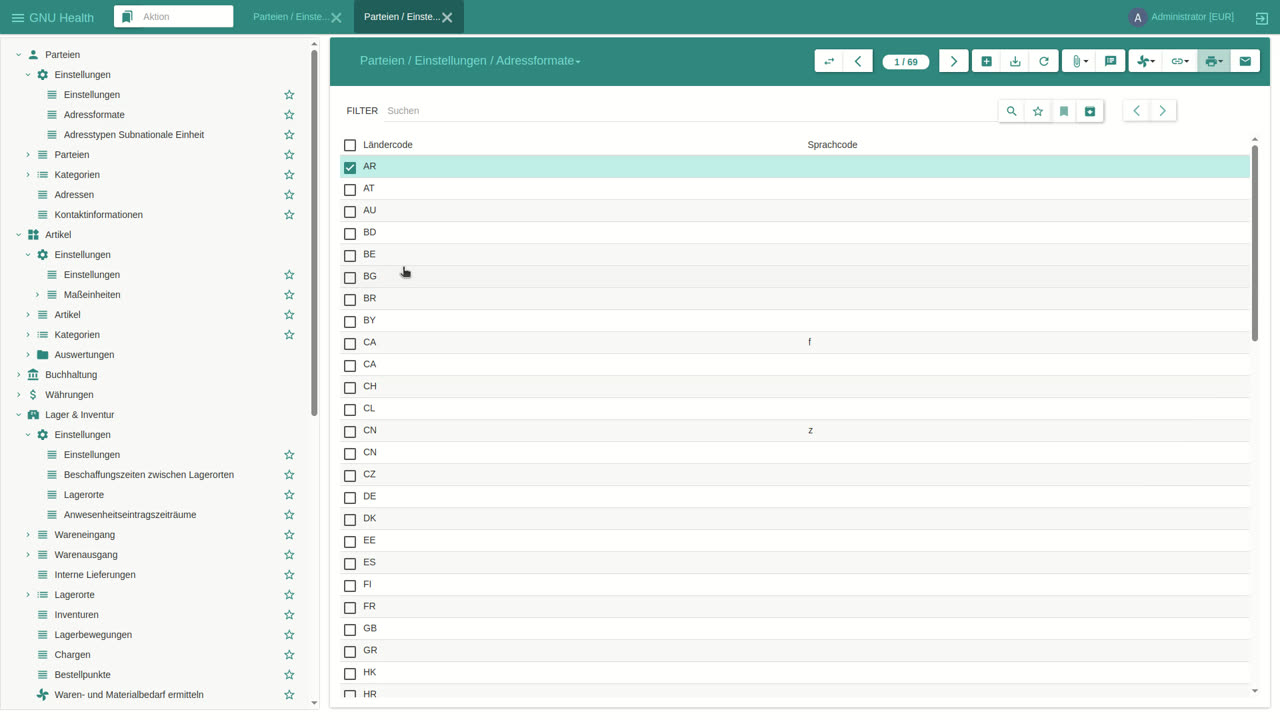Screen dimensions: 1280x720
Task: Open the action launcher menu
Action: point(1146,61)
